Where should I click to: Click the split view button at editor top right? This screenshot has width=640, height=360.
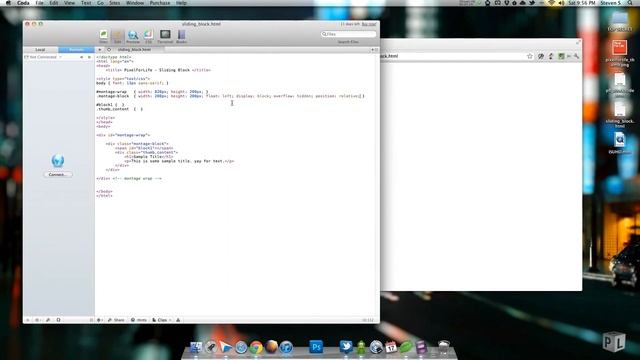[376, 50]
